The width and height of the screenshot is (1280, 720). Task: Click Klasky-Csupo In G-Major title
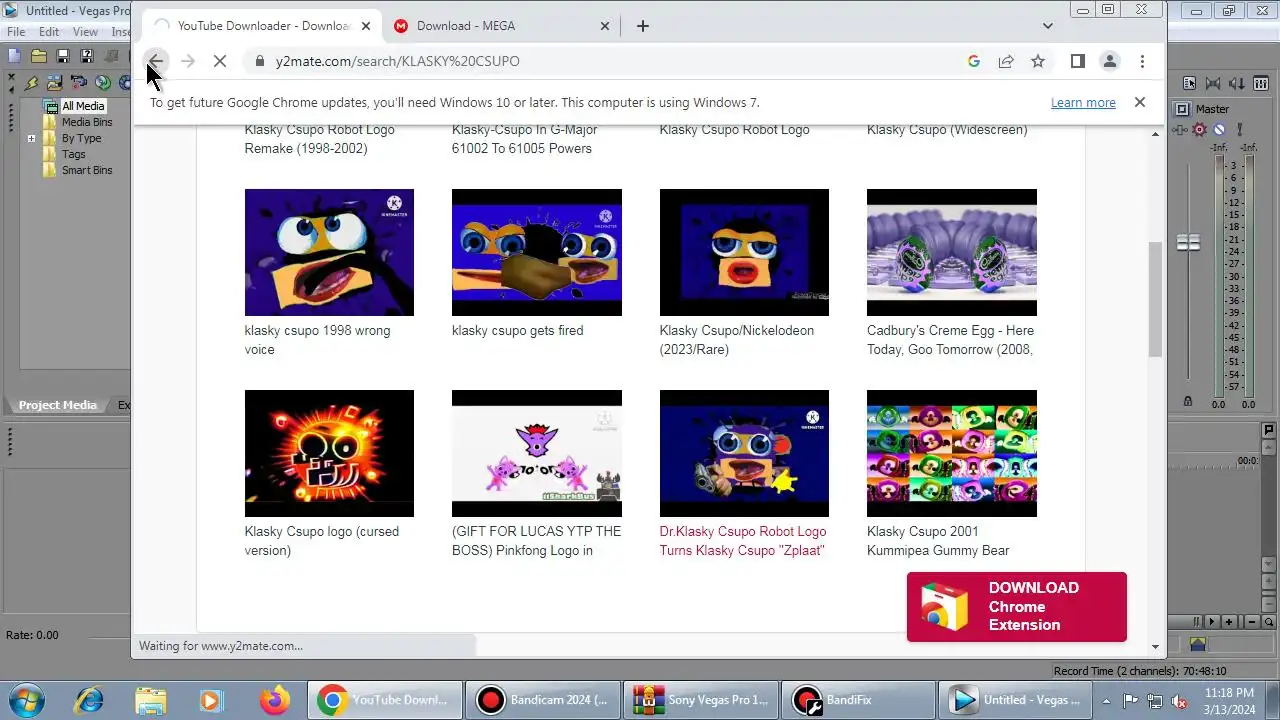(525, 139)
